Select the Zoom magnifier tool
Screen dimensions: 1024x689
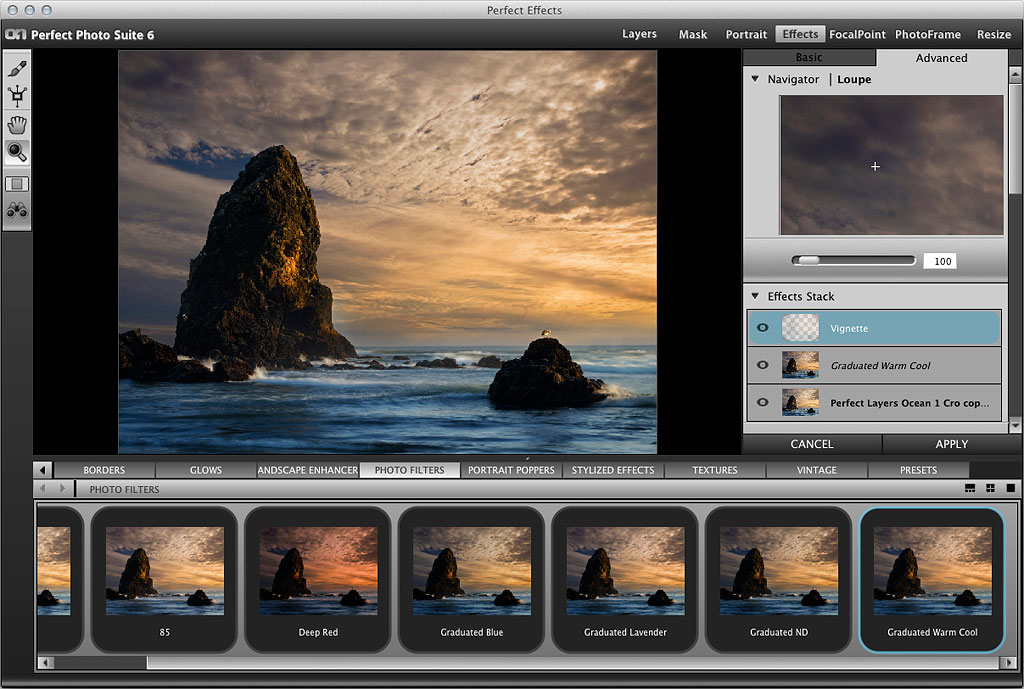pos(17,152)
